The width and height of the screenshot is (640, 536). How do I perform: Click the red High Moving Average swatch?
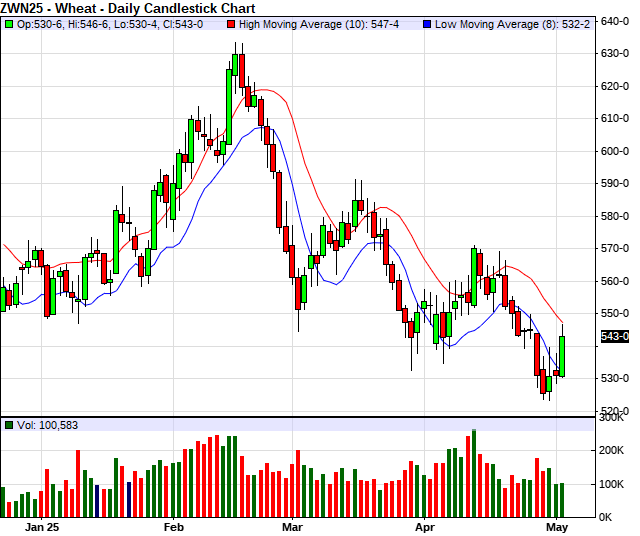click(x=233, y=21)
